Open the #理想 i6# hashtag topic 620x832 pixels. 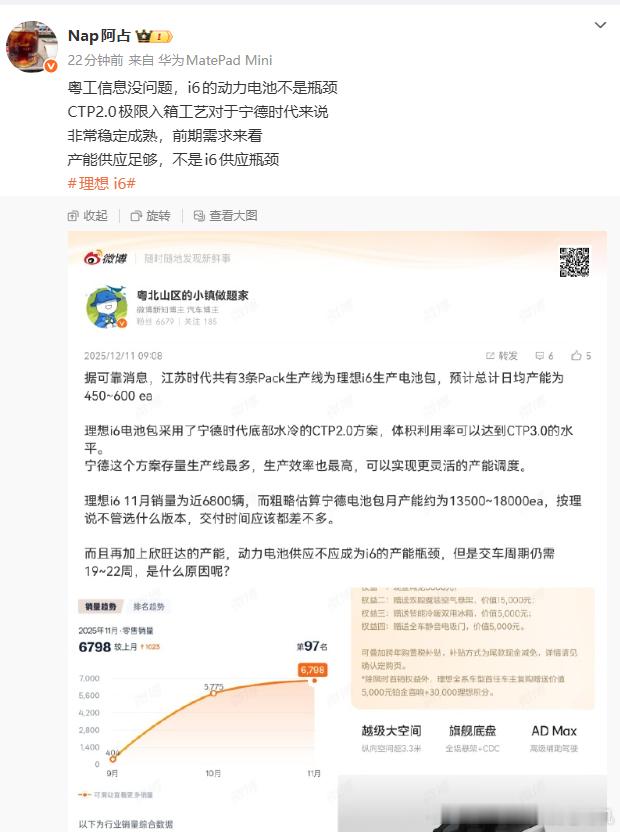coord(101,183)
